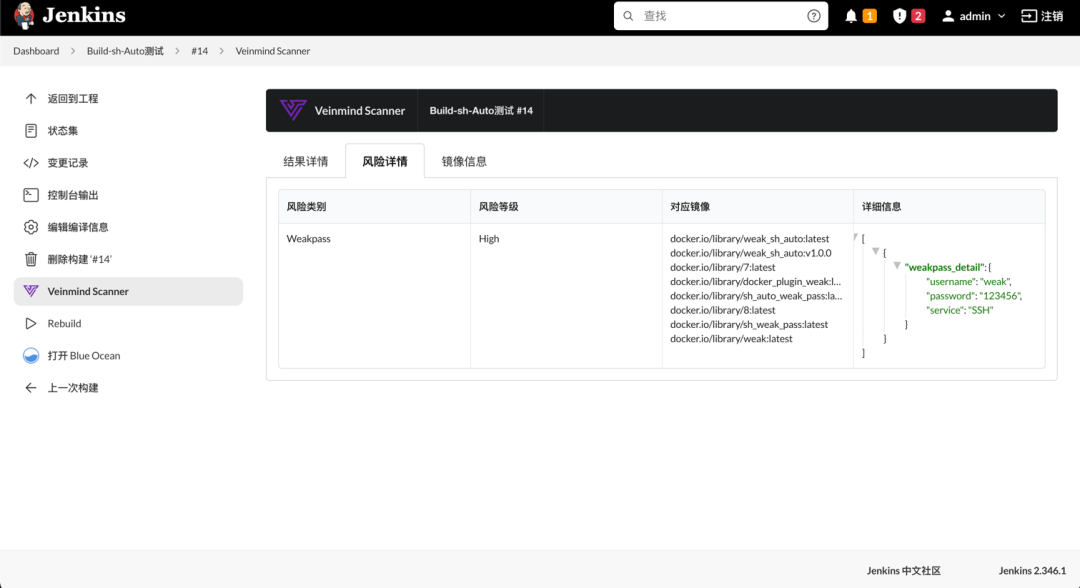Click the Jenkins 中文社区 footer link
Screen dimensions: 1080x588
coord(903,570)
